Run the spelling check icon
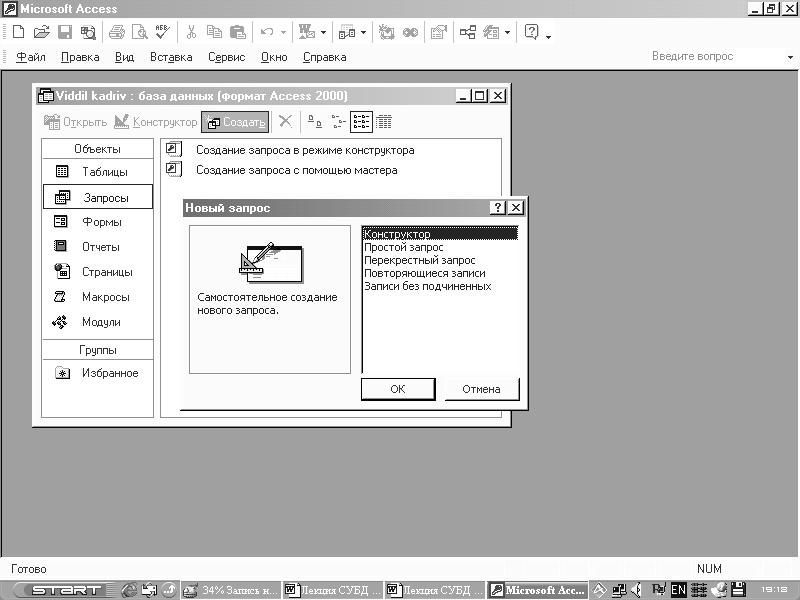This screenshot has width=800, height=600. (162, 32)
